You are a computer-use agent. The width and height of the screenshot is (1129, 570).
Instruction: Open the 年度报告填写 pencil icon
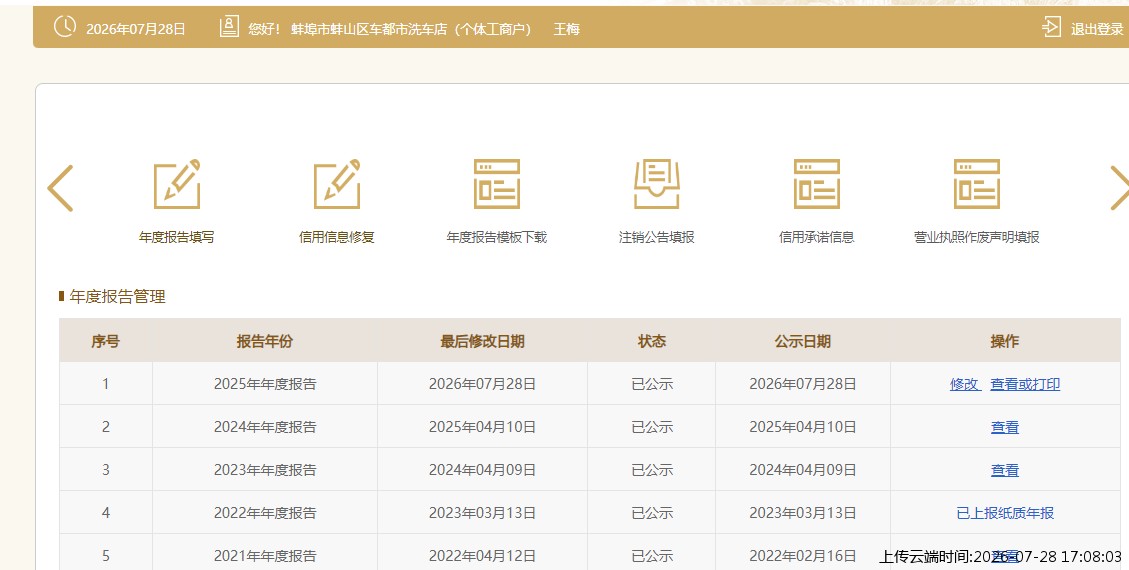tap(177, 184)
